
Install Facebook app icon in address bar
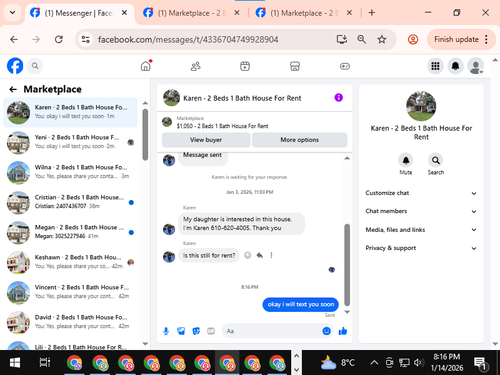[342, 39]
